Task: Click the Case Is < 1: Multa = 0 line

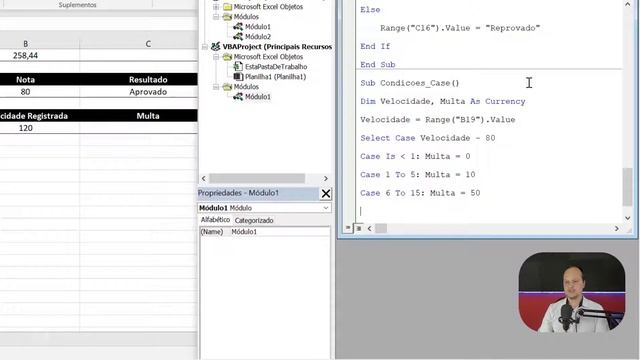Action: tap(415, 156)
